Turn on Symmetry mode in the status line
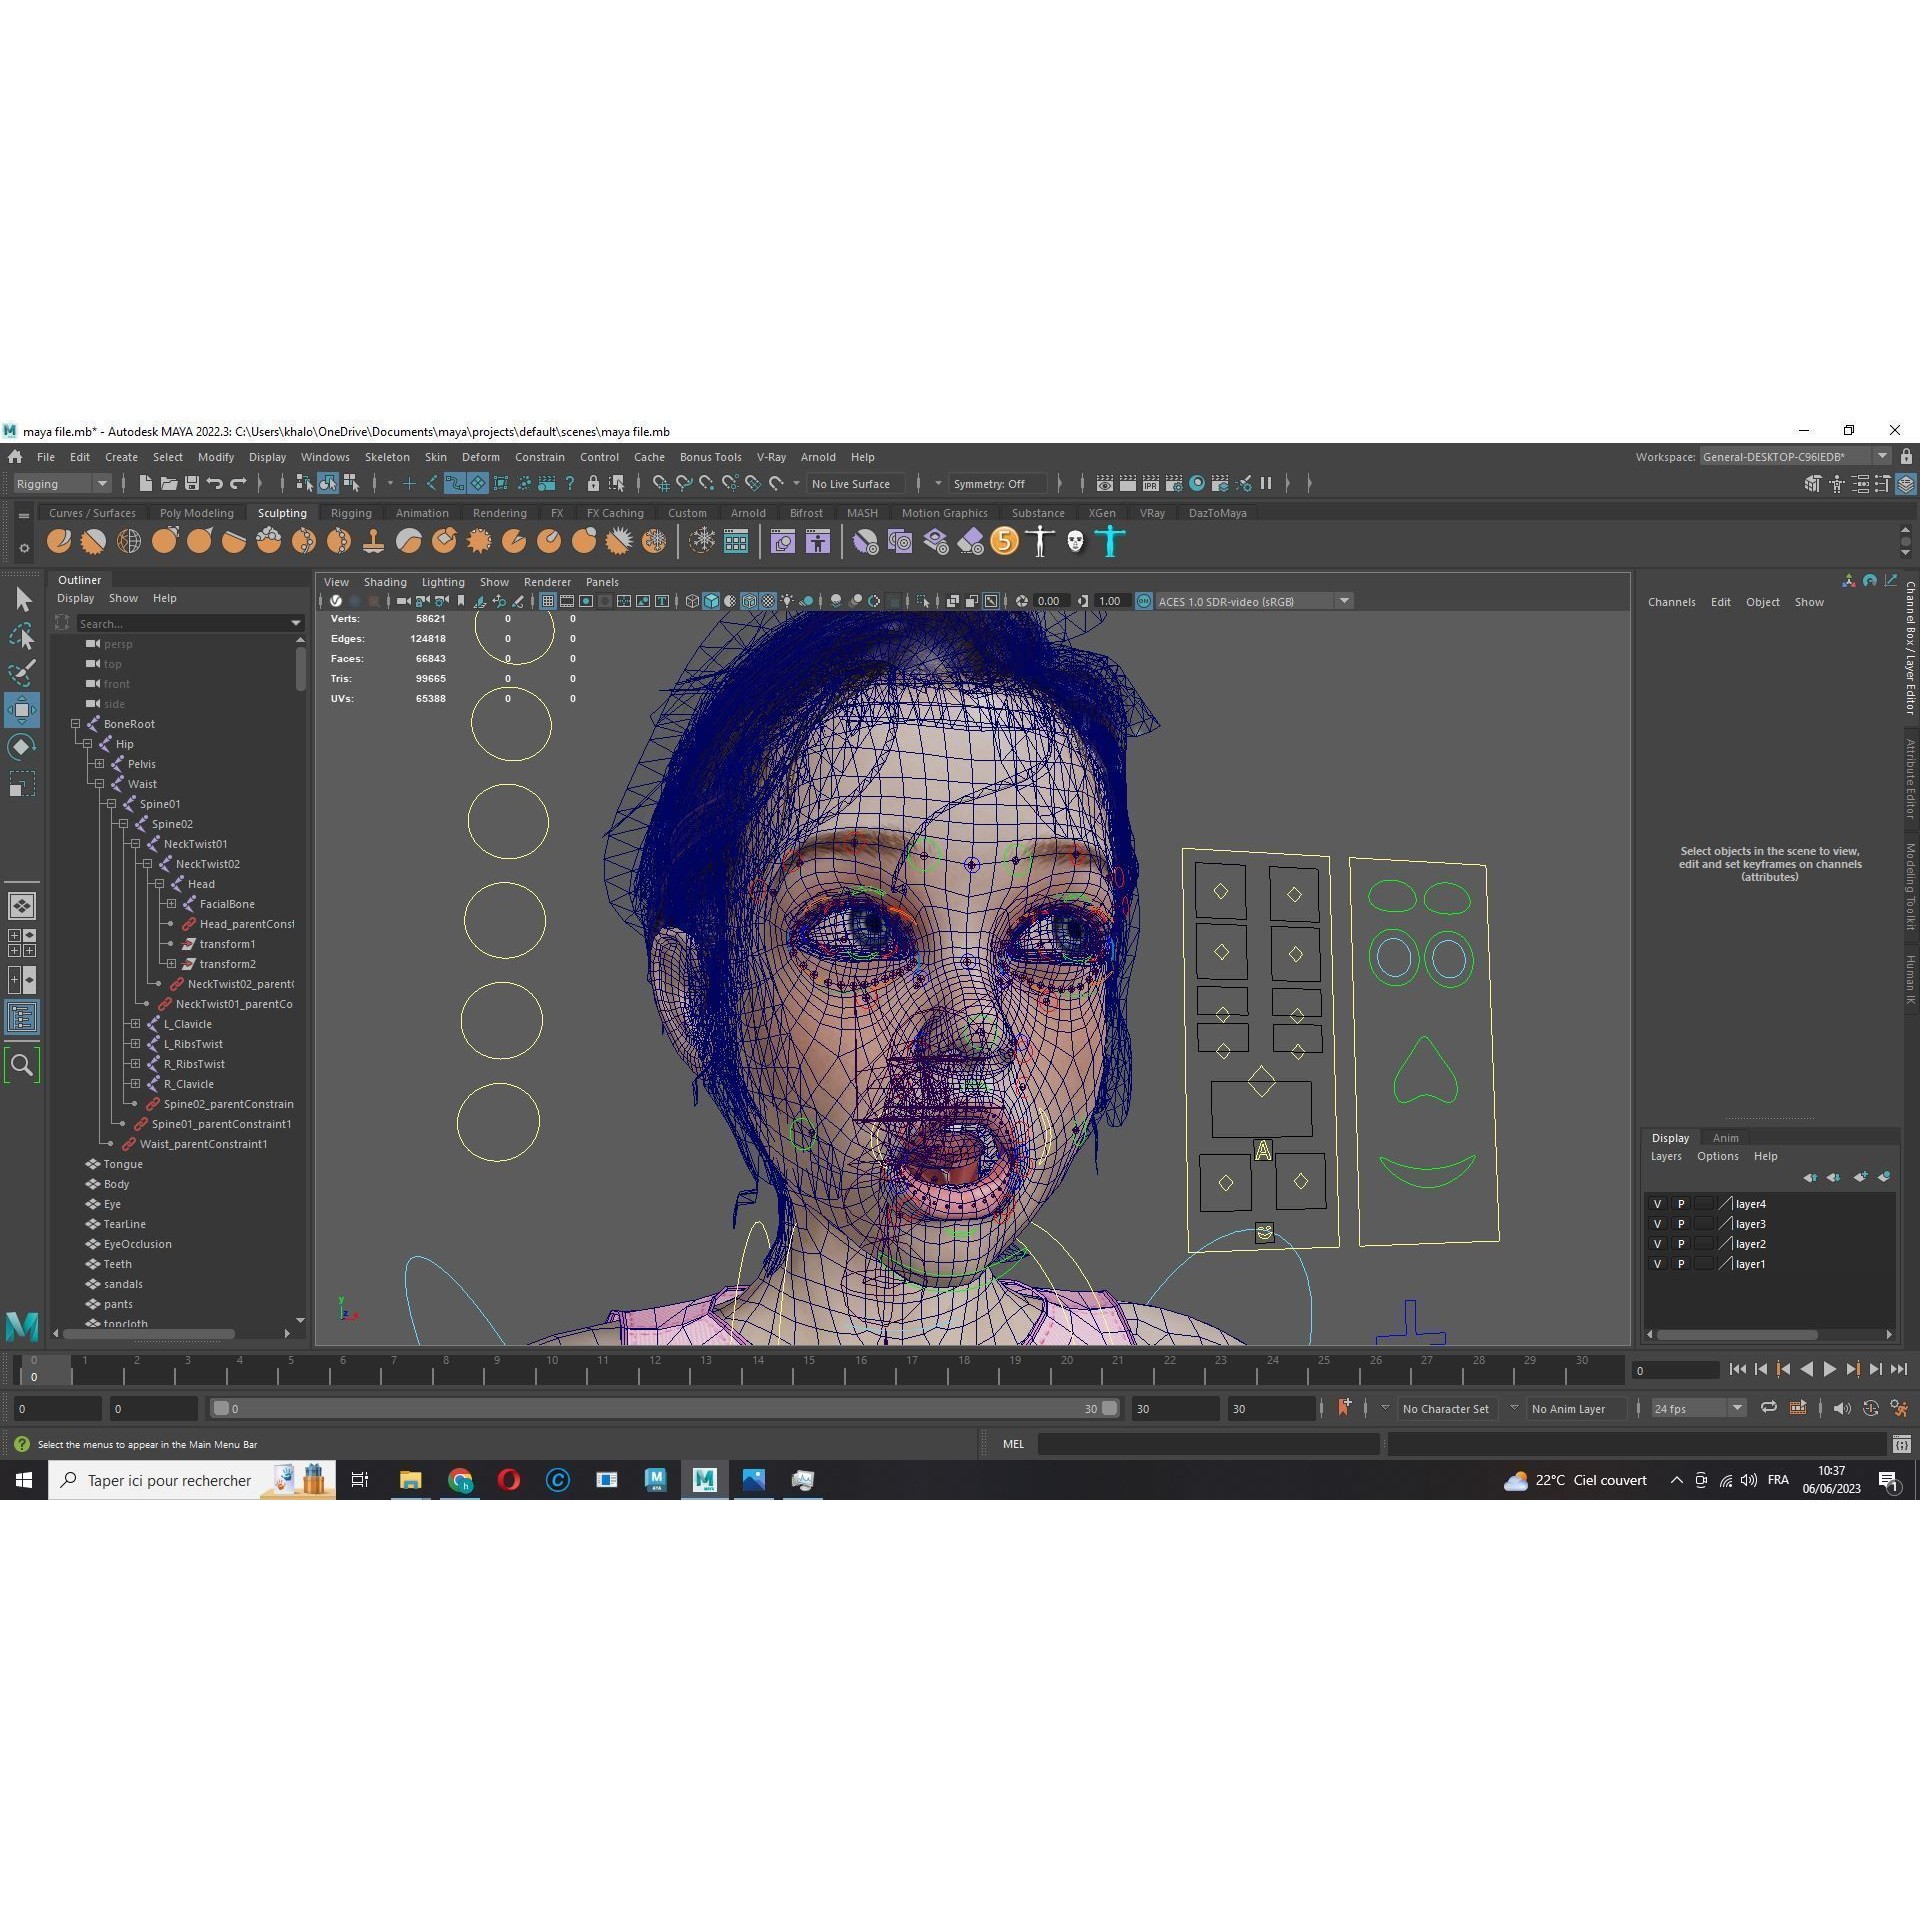 pyautogui.click(x=997, y=483)
